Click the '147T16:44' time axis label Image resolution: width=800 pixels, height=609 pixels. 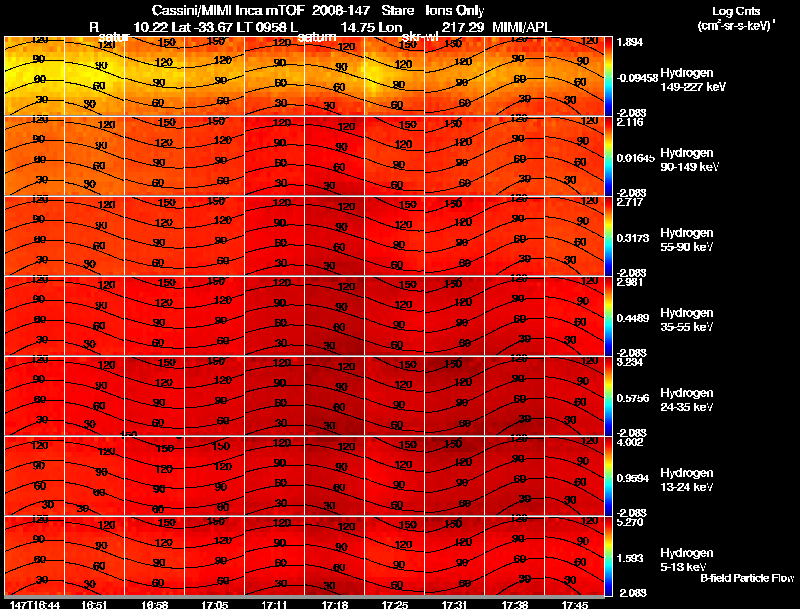35,605
